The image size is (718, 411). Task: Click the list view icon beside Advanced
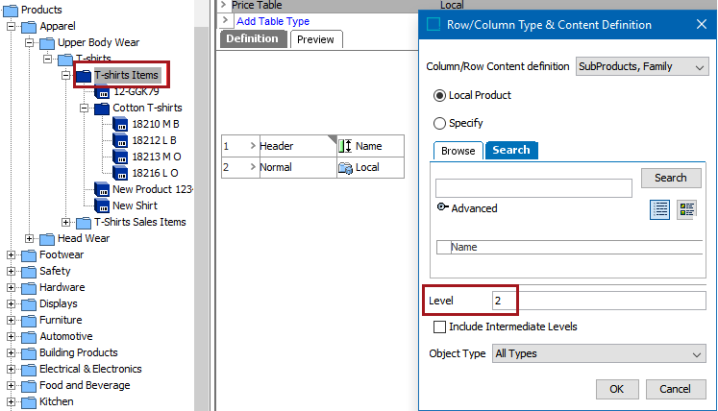pos(659,210)
